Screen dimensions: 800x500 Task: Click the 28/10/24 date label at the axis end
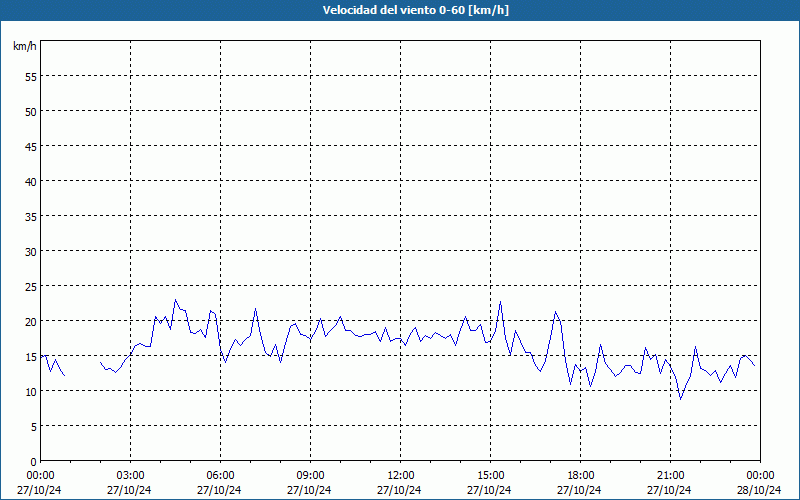pyautogui.click(x=760, y=490)
